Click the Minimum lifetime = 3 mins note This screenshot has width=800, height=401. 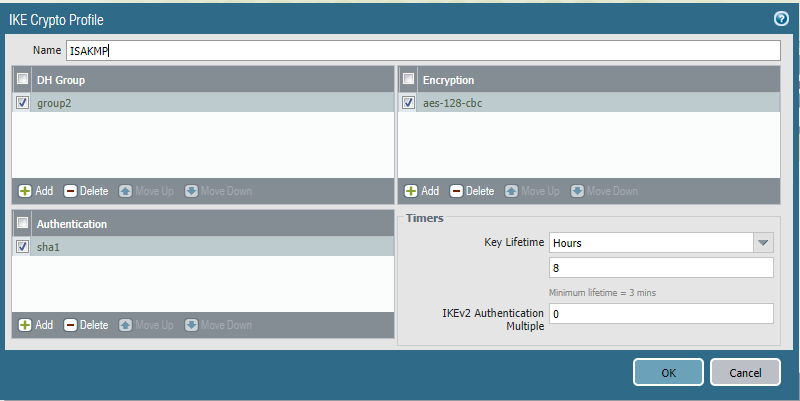pos(603,293)
